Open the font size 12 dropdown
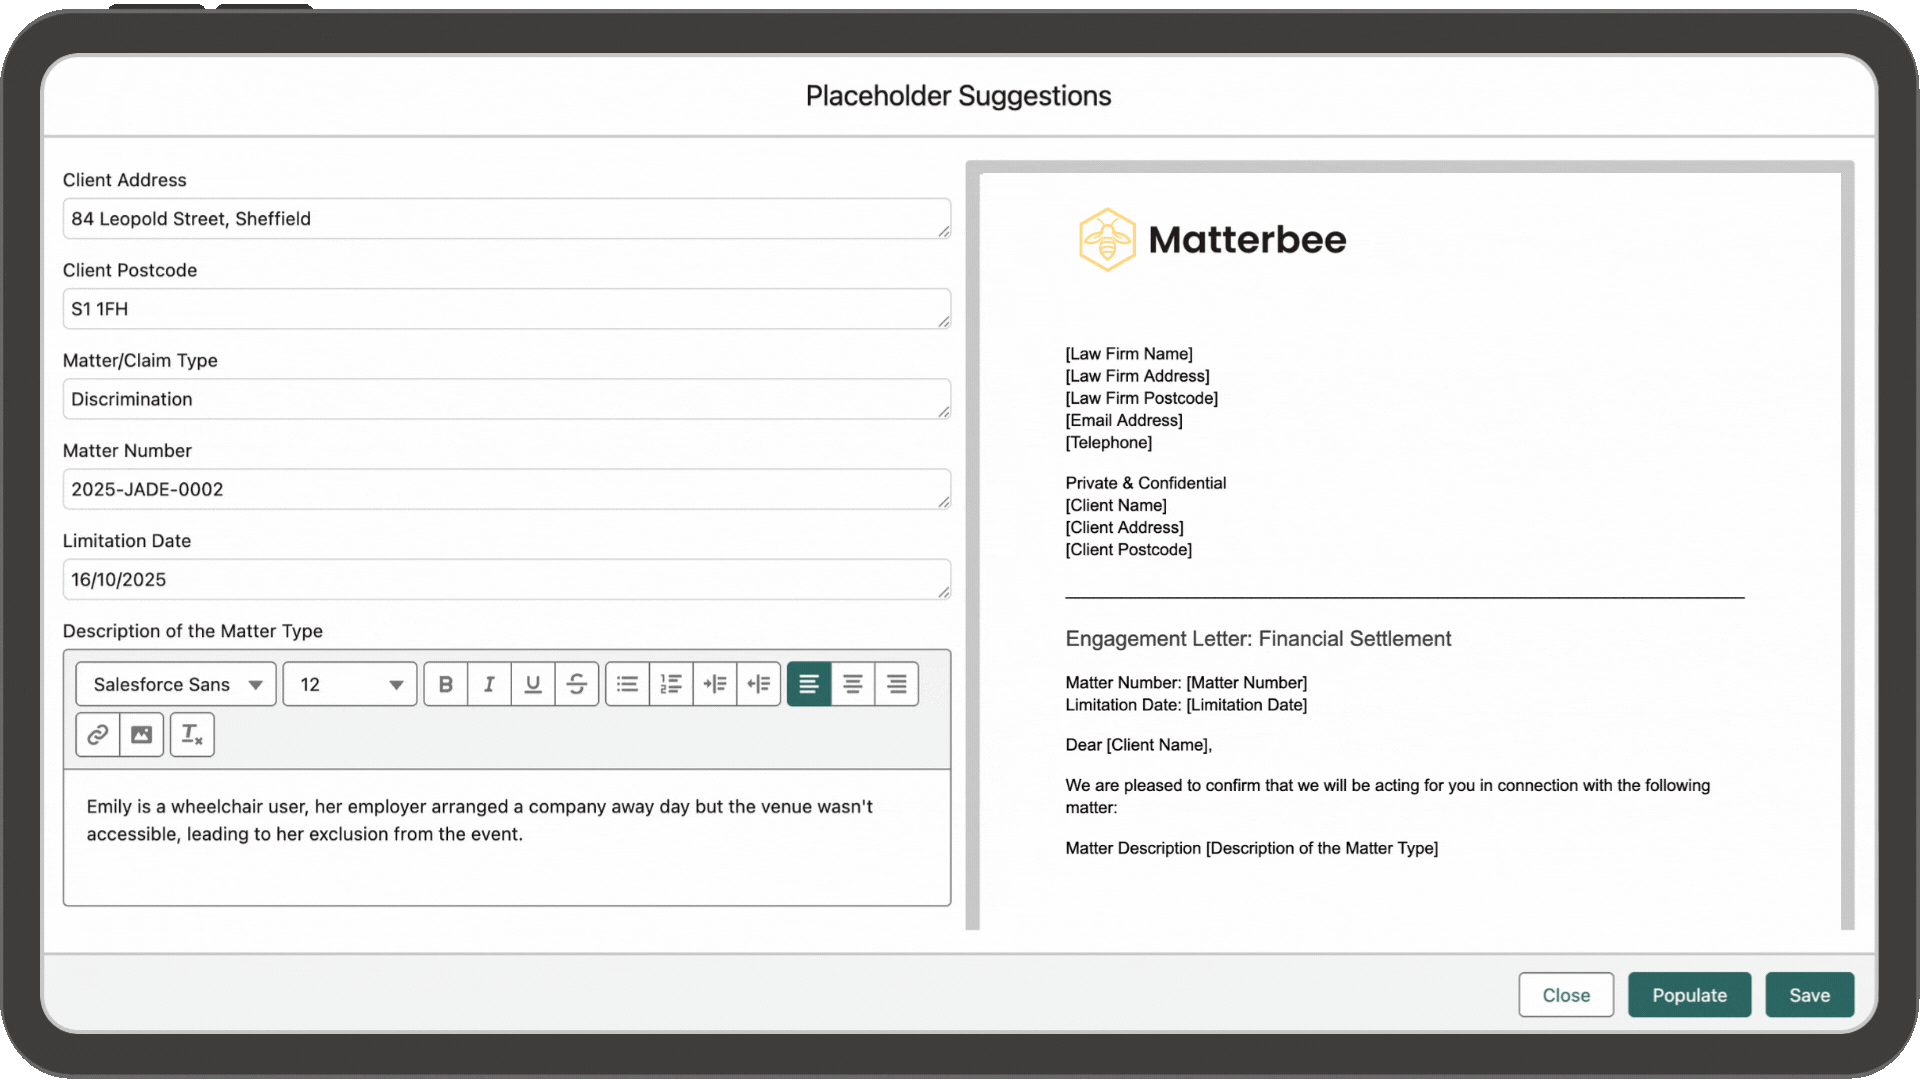The width and height of the screenshot is (1920, 1080). coord(350,684)
